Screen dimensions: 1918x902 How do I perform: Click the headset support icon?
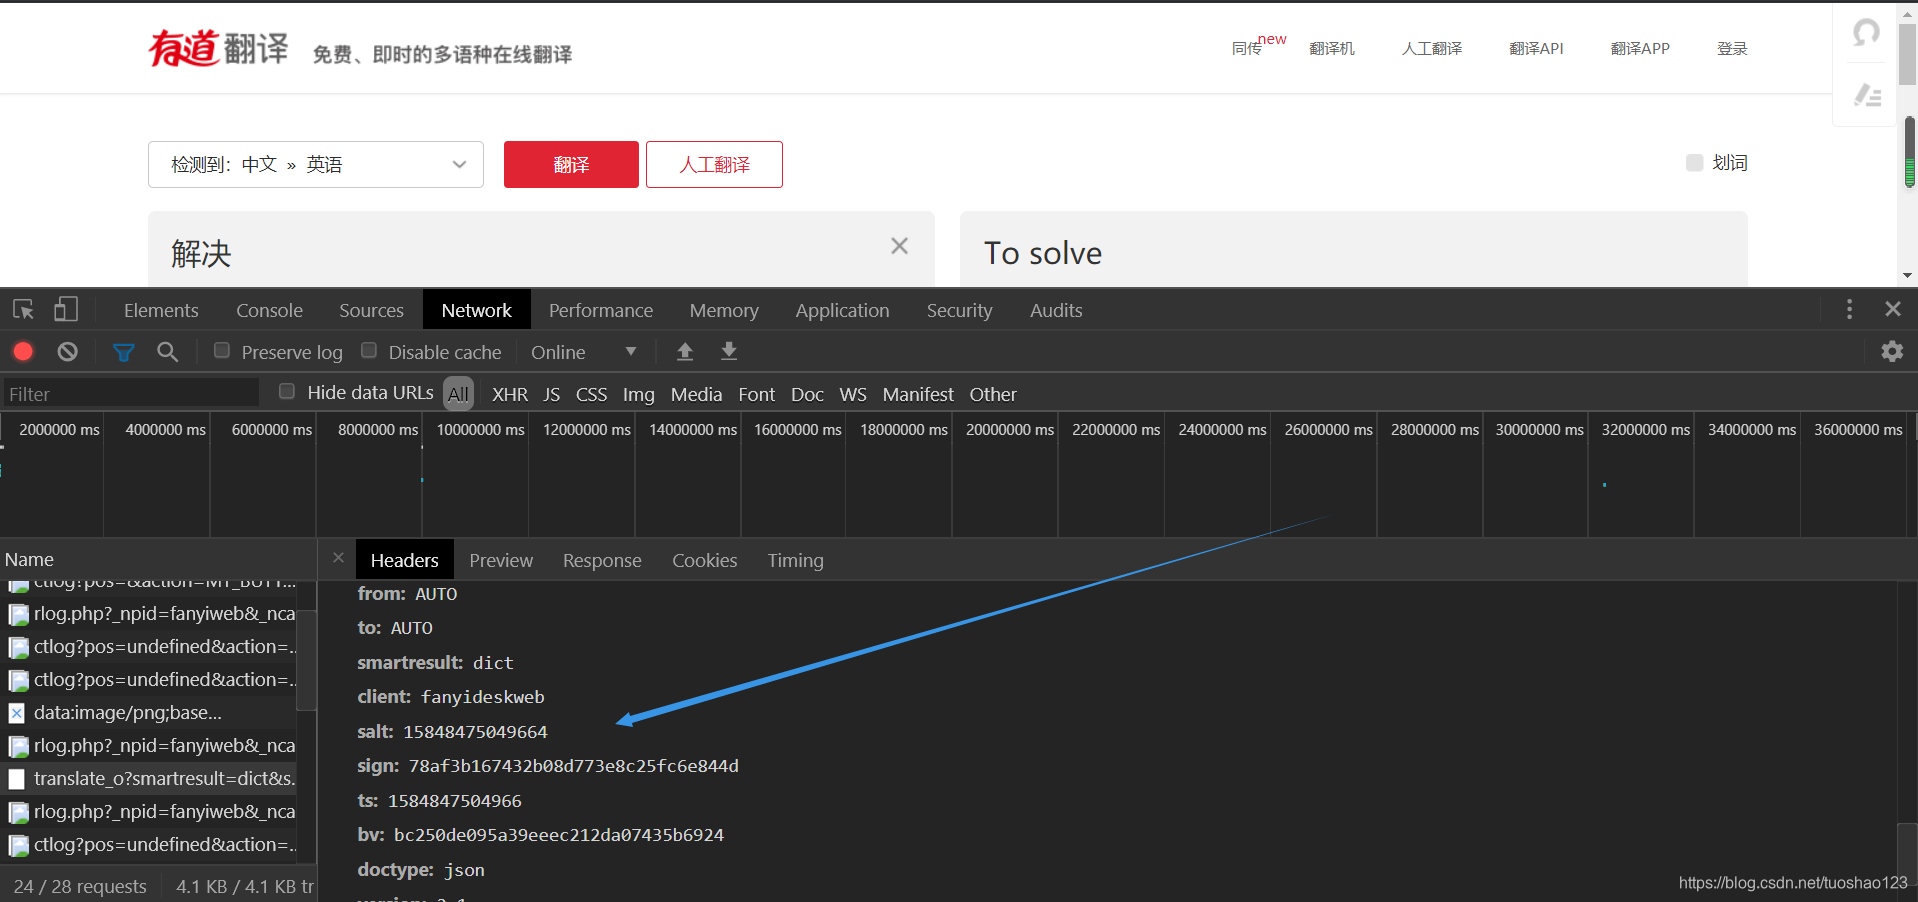(x=1866, y=33)
